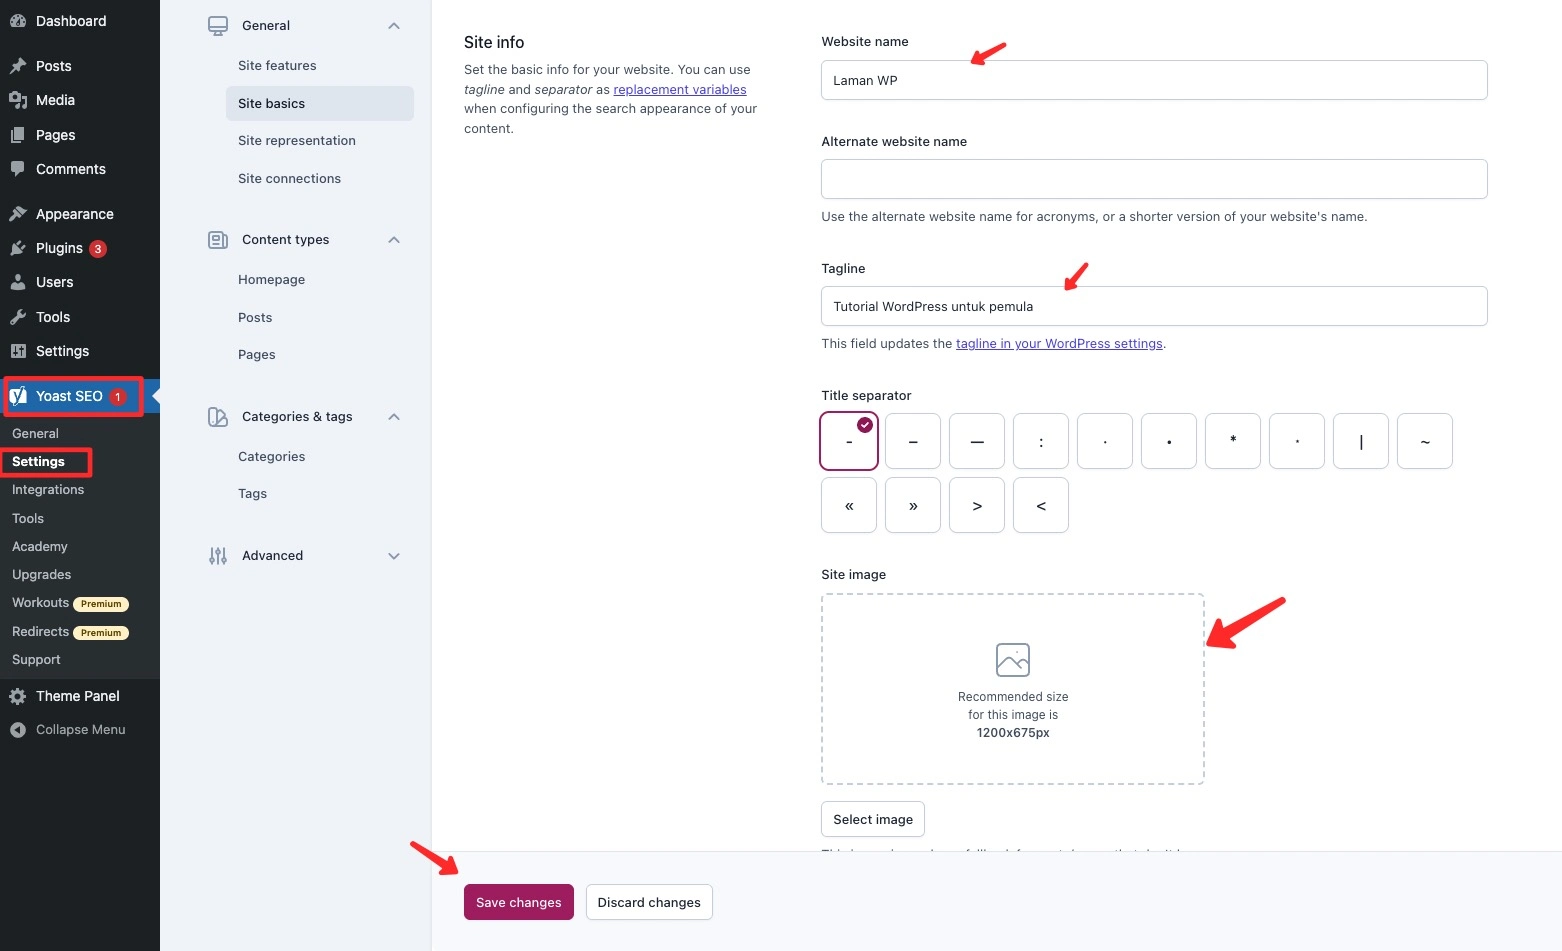1562x951 pixels.
Task: Open tagline in your WordPress settings link
Action: tap(1059, 343)
